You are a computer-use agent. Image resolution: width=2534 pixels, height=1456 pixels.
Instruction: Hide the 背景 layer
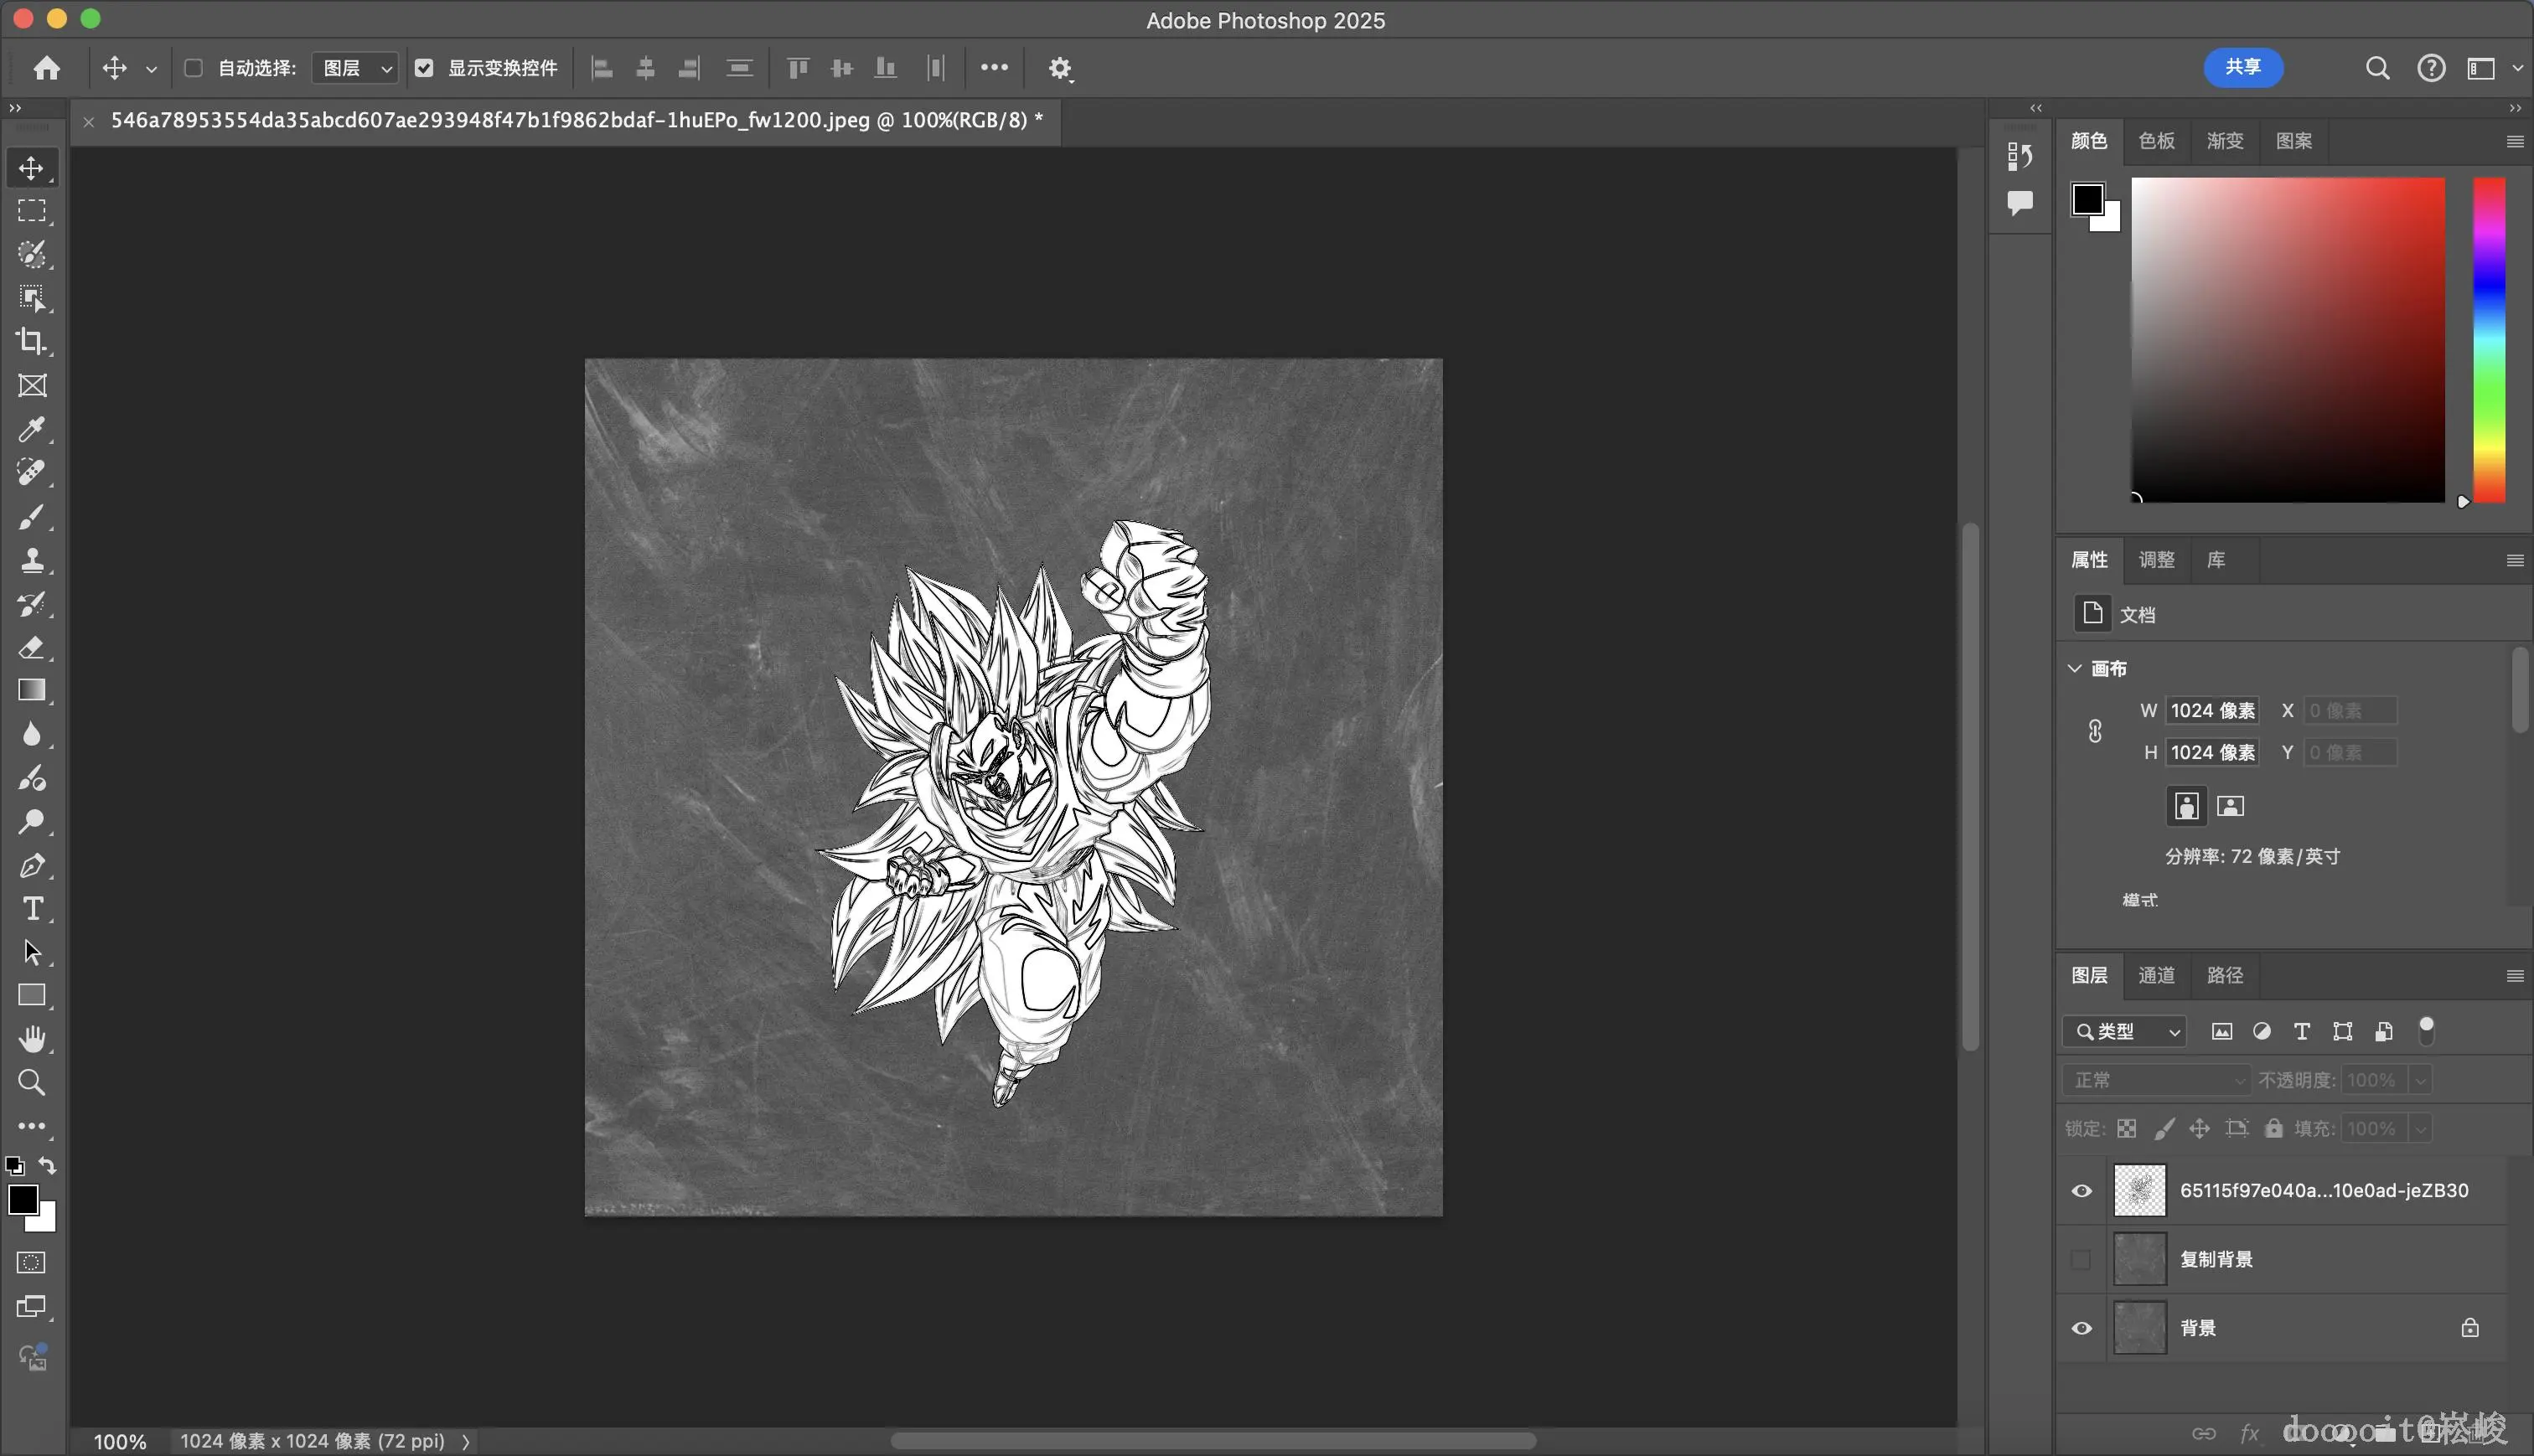click(2081, 1328)
